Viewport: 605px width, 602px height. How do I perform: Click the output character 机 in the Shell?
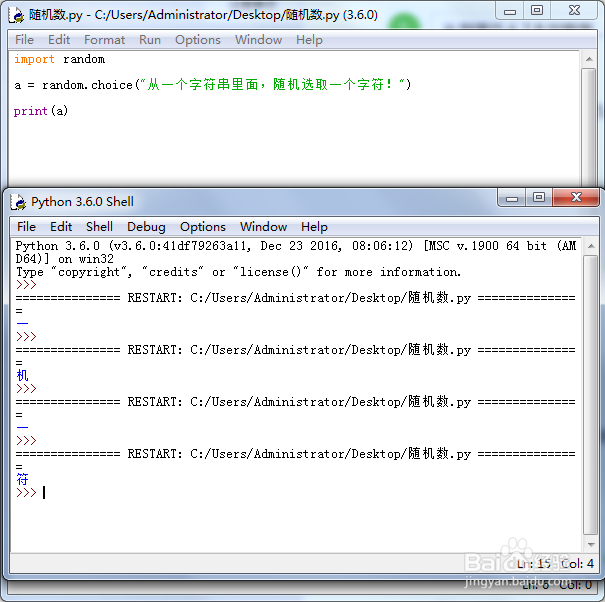pos(22,375)
